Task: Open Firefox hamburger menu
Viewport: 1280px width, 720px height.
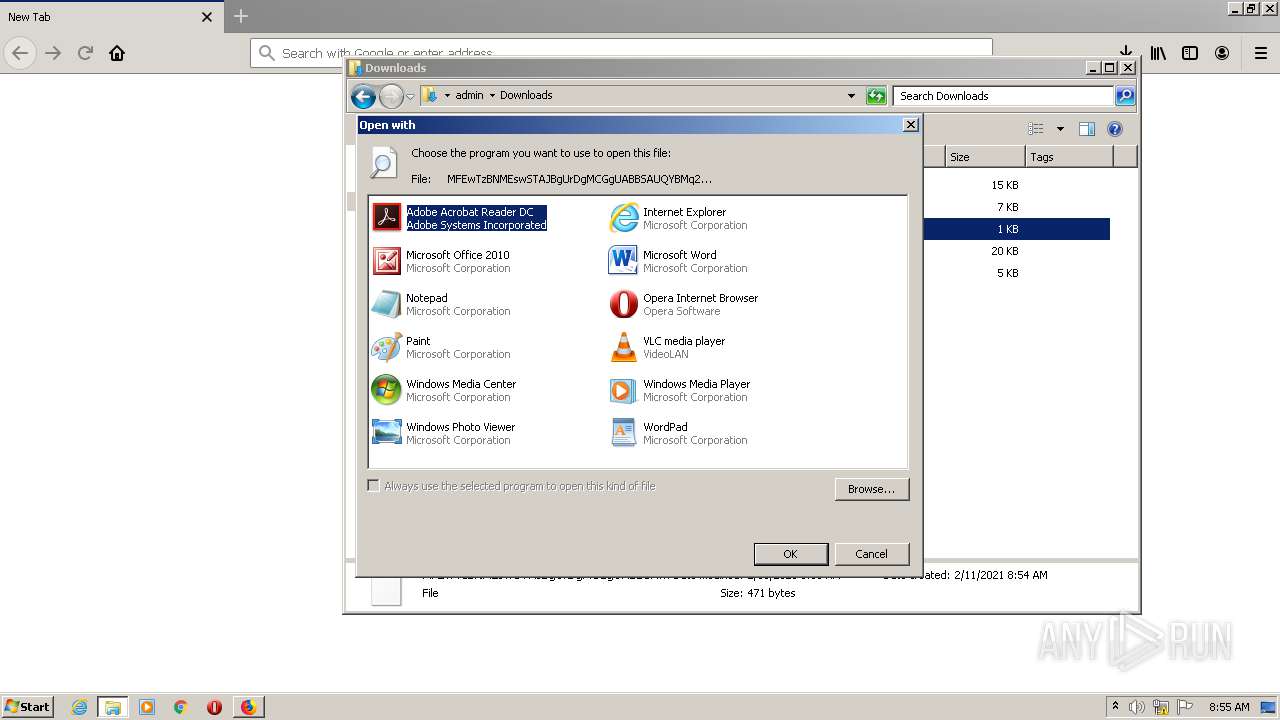Action: 1261,53
